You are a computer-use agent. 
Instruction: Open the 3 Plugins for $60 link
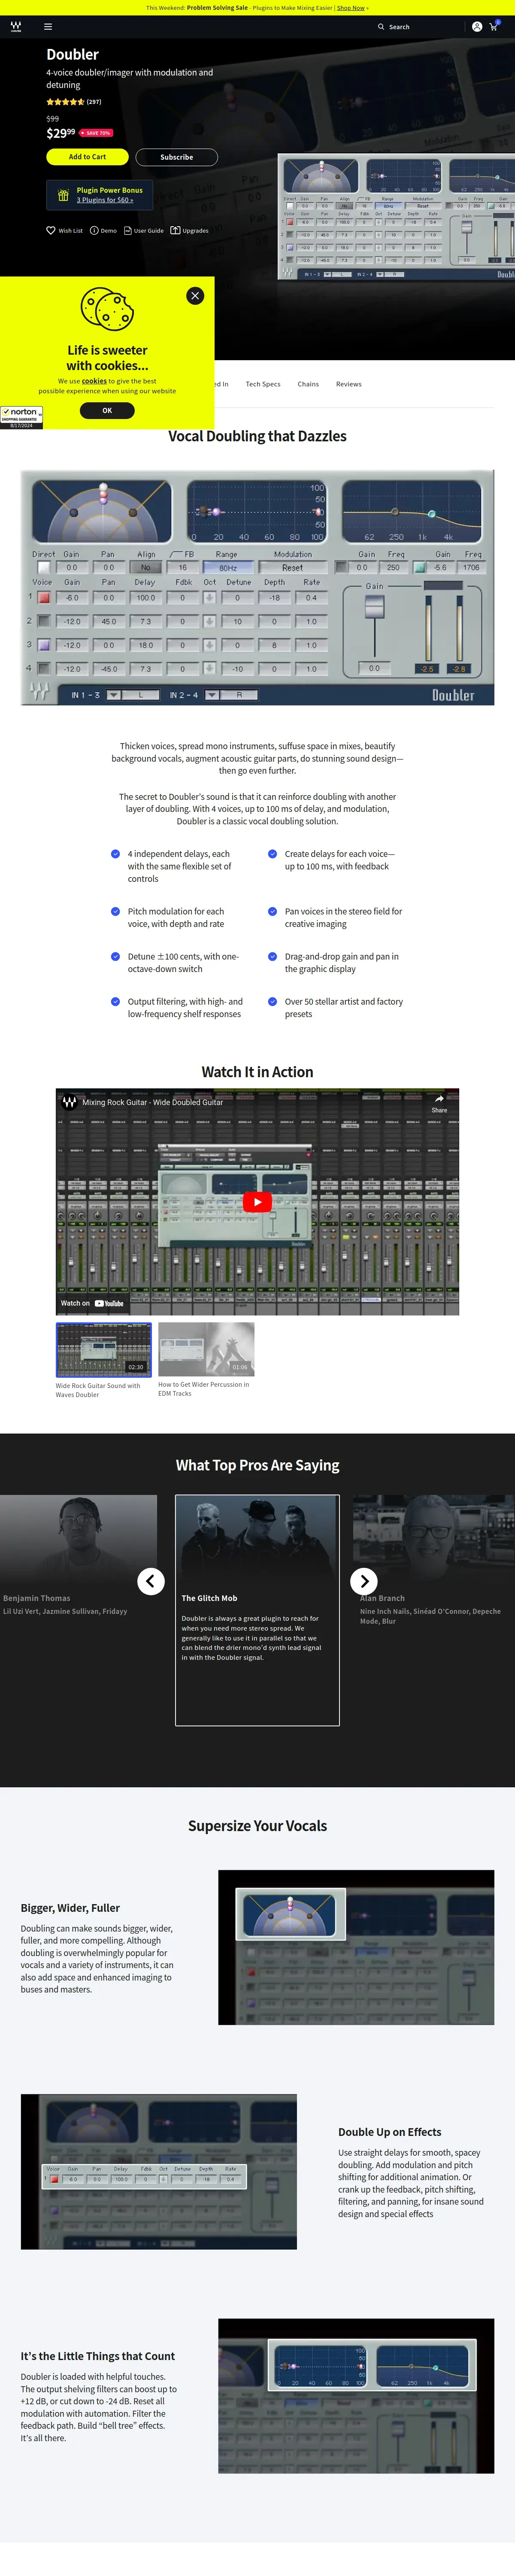(105, 200)
